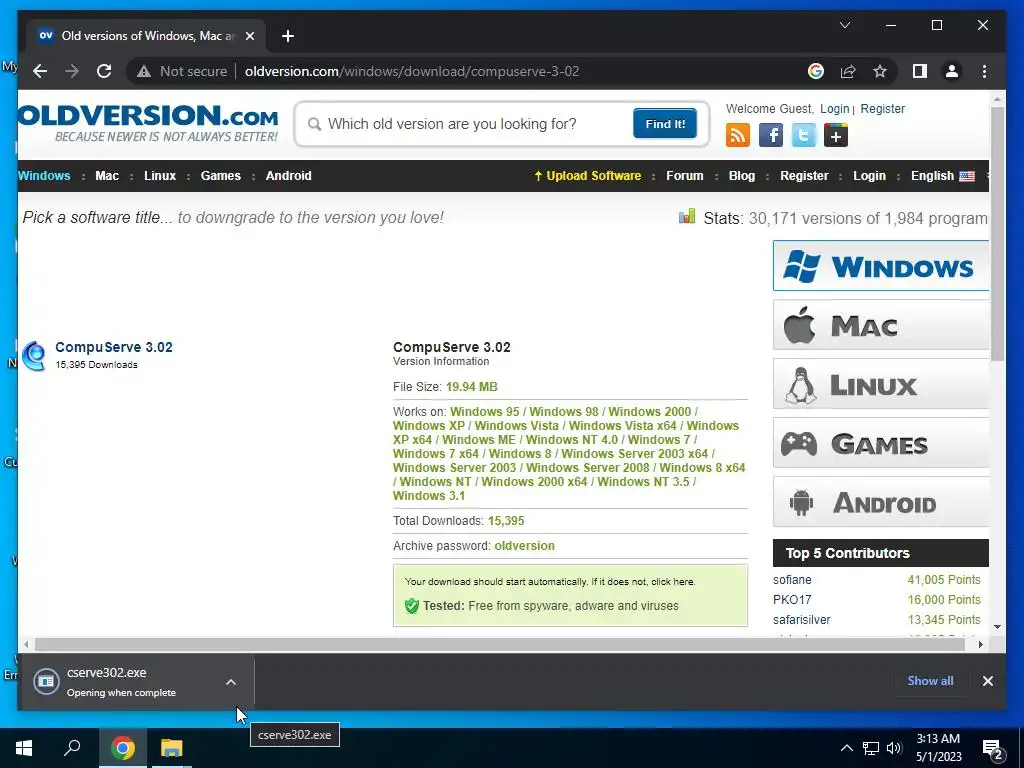Show hidden tray icons chevron
Viewport: 1024px width, 768px height.
(x=846, y=748)
